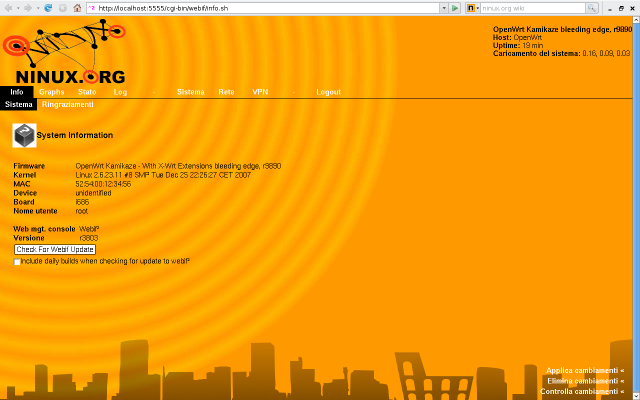Click the green Go button beside address bar
This screenshot has width=640, height=400.
click(455, 7)
